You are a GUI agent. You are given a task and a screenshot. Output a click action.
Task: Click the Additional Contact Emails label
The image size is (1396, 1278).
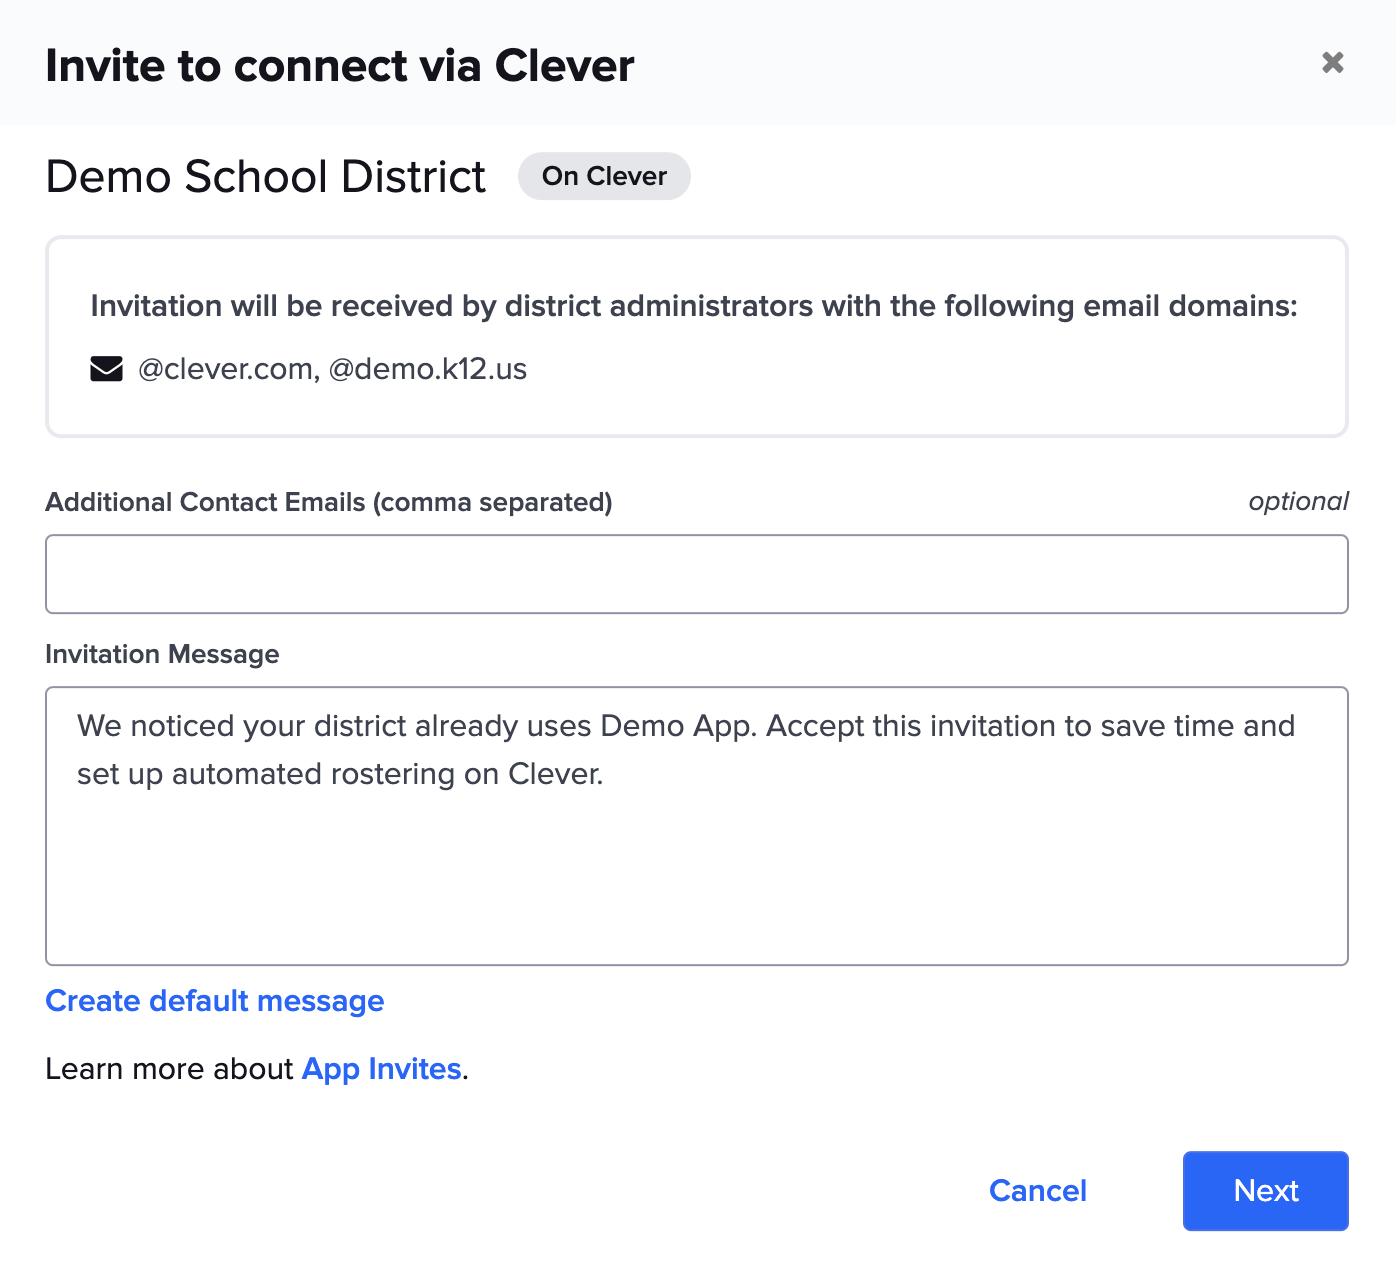(x=328, y=502)
